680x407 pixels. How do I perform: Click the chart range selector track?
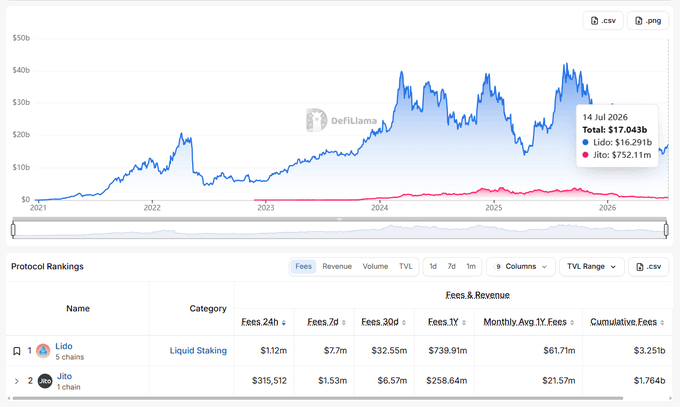[340, 230]
